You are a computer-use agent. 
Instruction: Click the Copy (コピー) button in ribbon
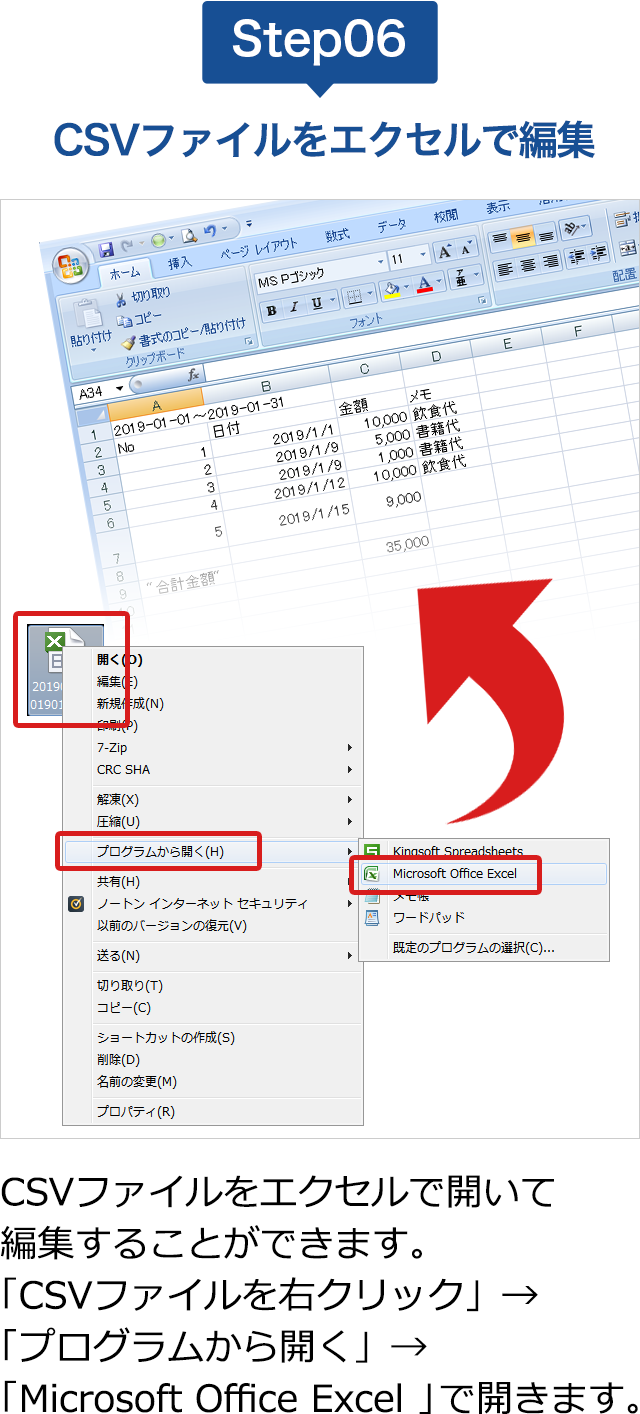point(138,319)
